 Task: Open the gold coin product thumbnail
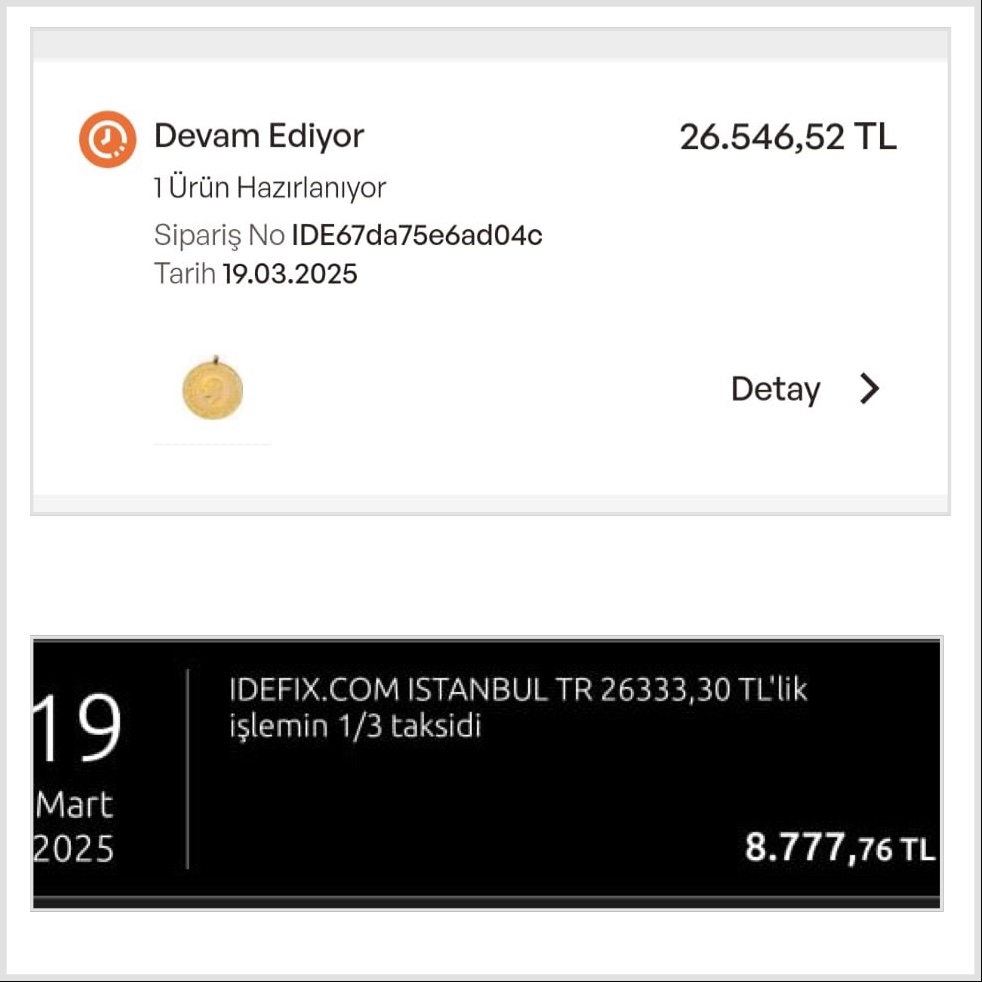[212, 388]
